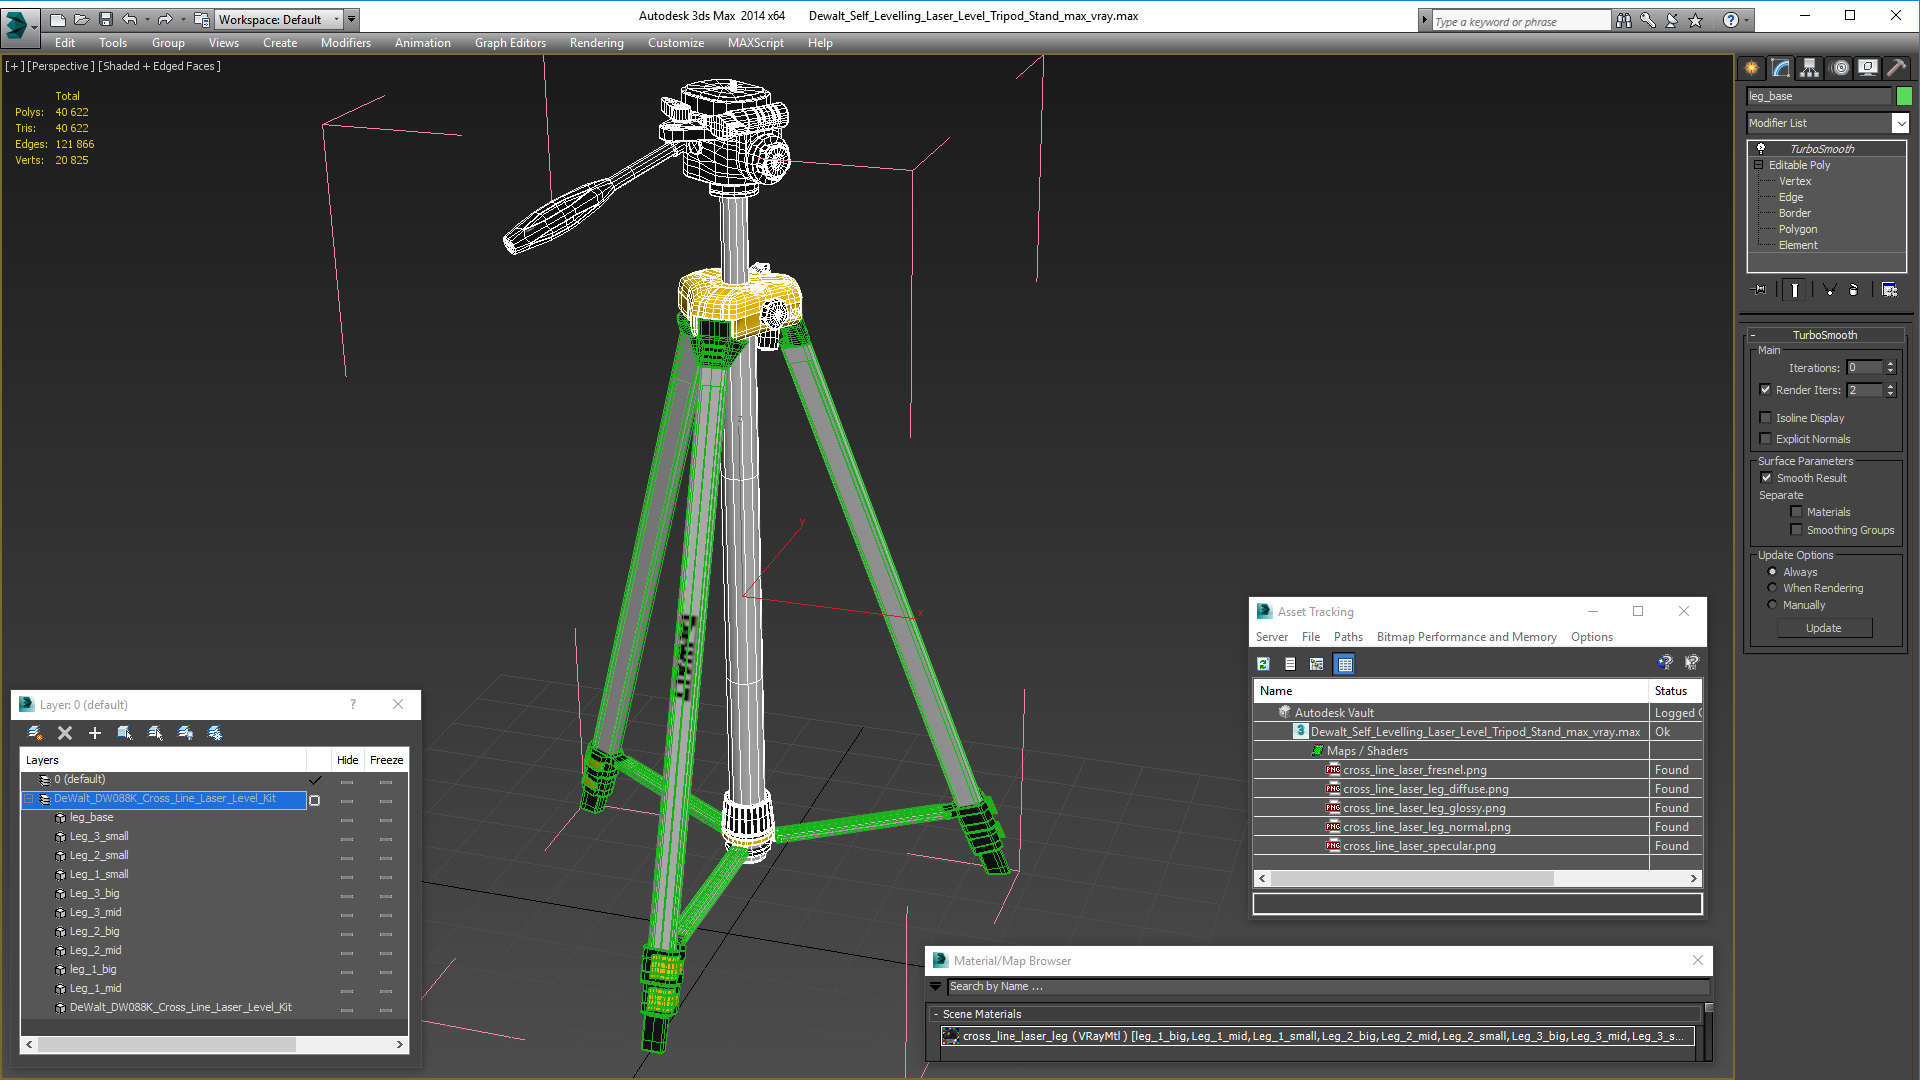The height and width of the screenshot is (1080, 1920).
Task: Toggle Show End Result button
Action: coord(1795,290)
